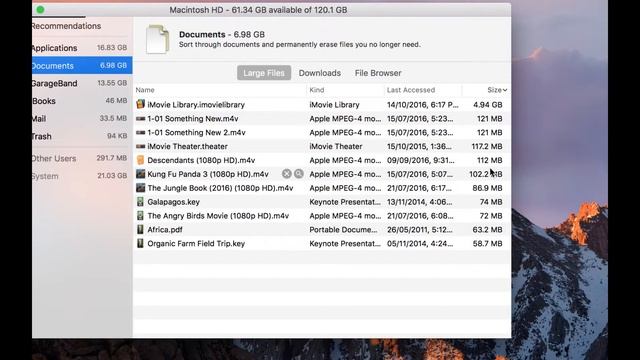The width and height of the screenshot is (640, 360).
Task: Switch to the Downloads tab
Action: click(x=320, y=73)
